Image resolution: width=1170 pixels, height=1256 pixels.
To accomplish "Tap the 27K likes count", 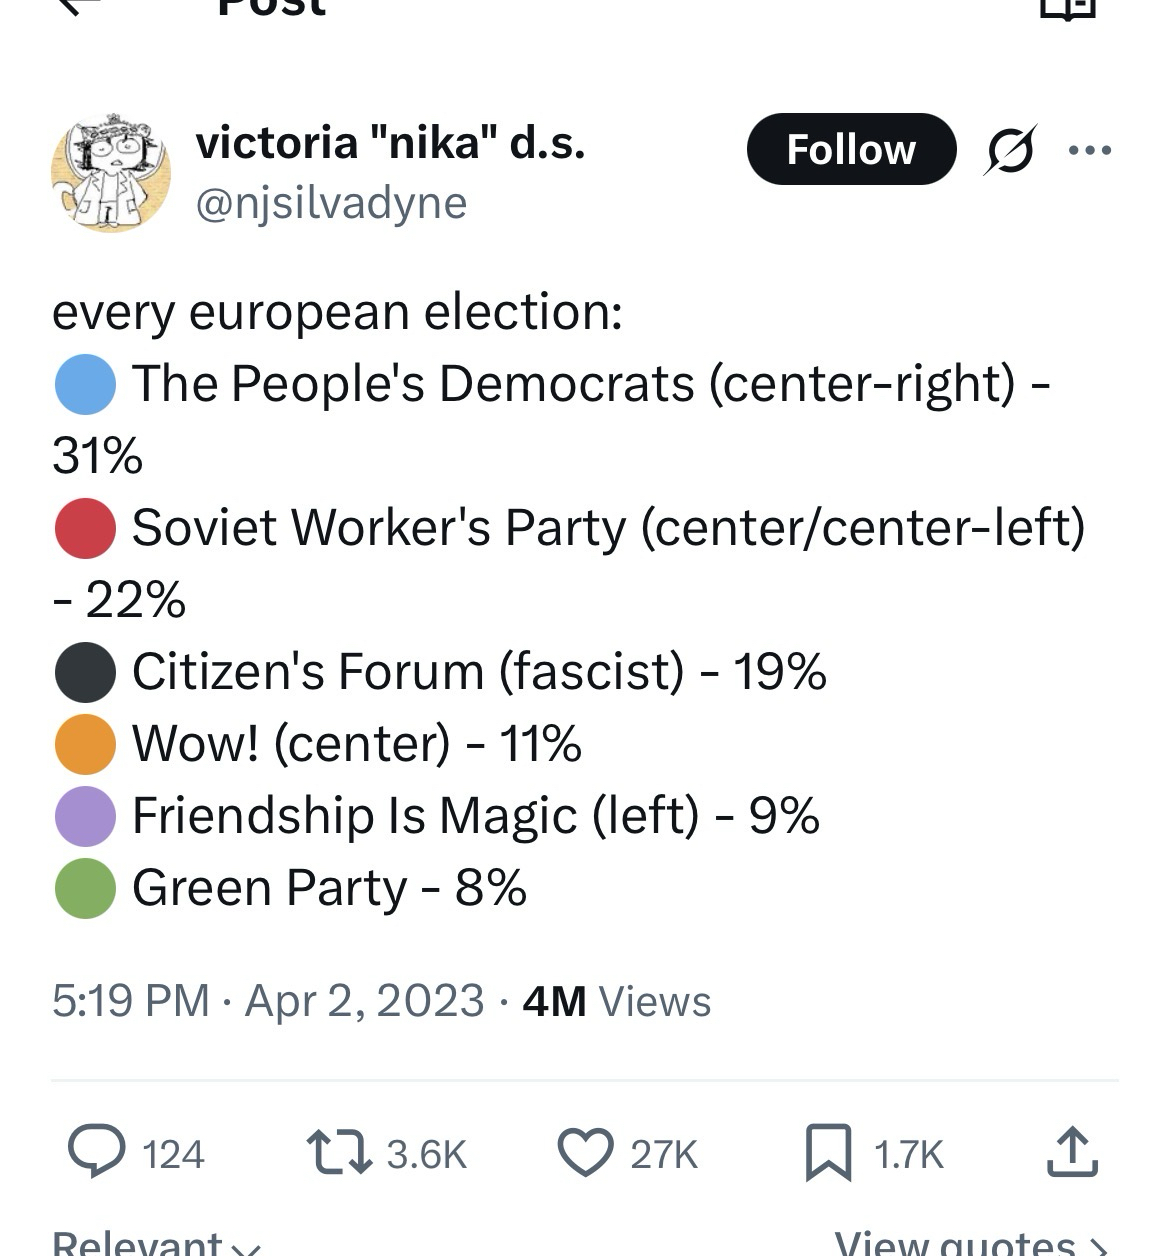I will pyautogui.click(x=663, y=1154).
